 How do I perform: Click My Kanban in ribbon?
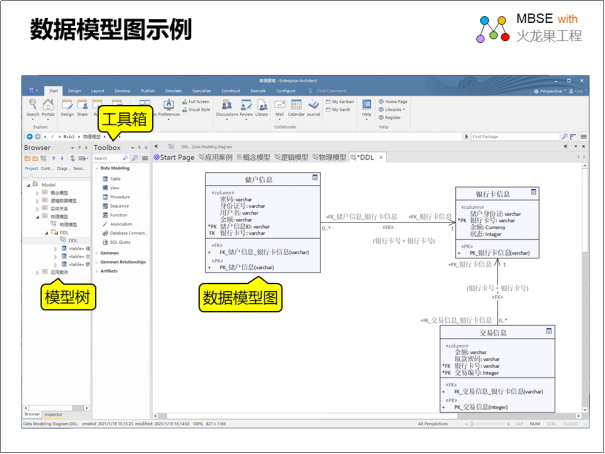338,101
